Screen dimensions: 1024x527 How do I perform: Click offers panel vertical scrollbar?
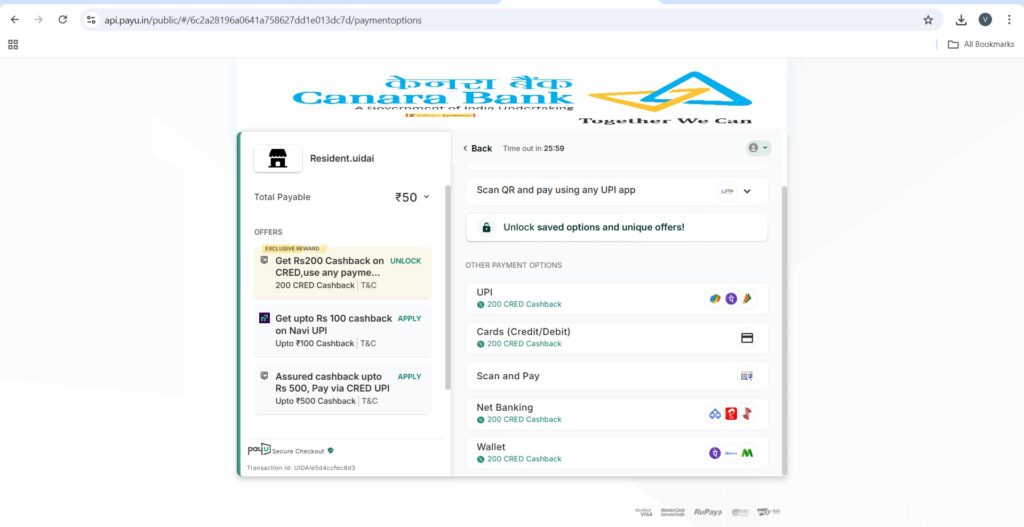(447, 287)
